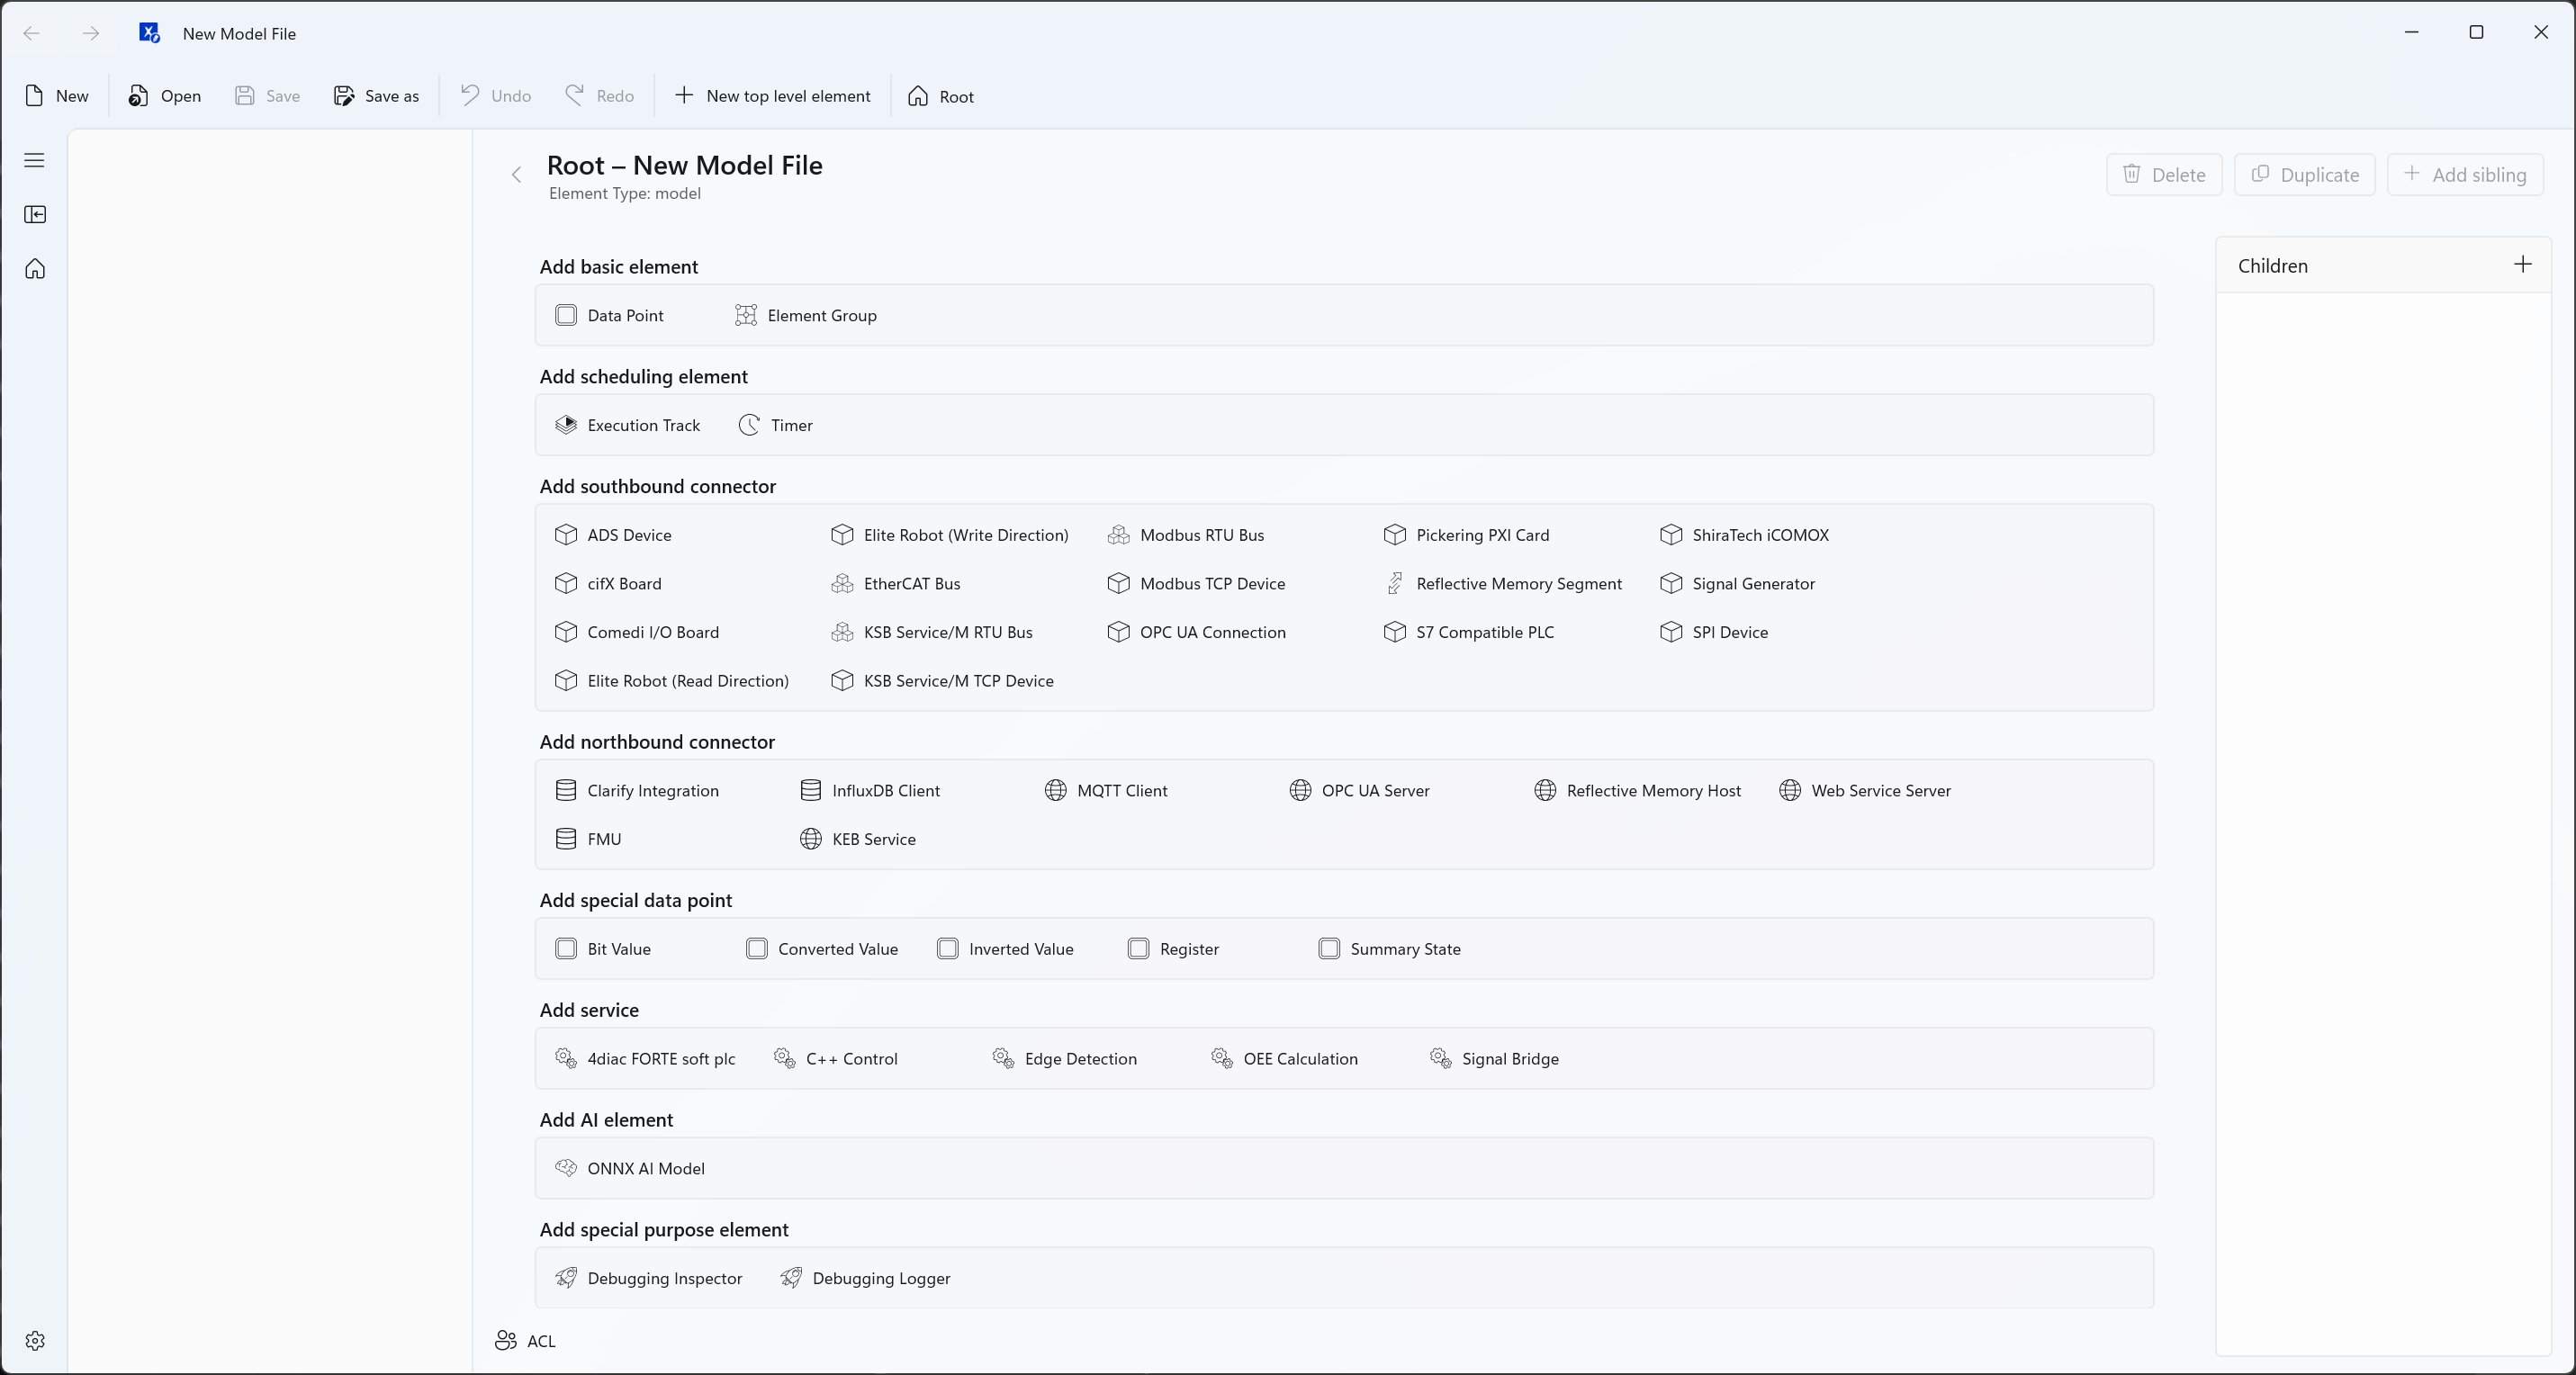Add a Bit Value special data point
Screen dimensions: 2576x1375
click(x=603, y=949)
